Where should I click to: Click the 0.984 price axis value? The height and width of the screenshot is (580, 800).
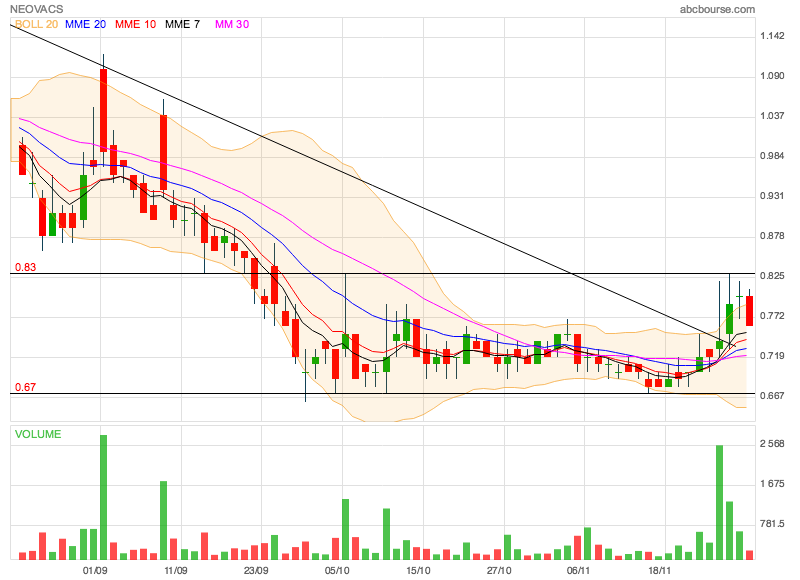pyautogui.click(x=772, y=156)
